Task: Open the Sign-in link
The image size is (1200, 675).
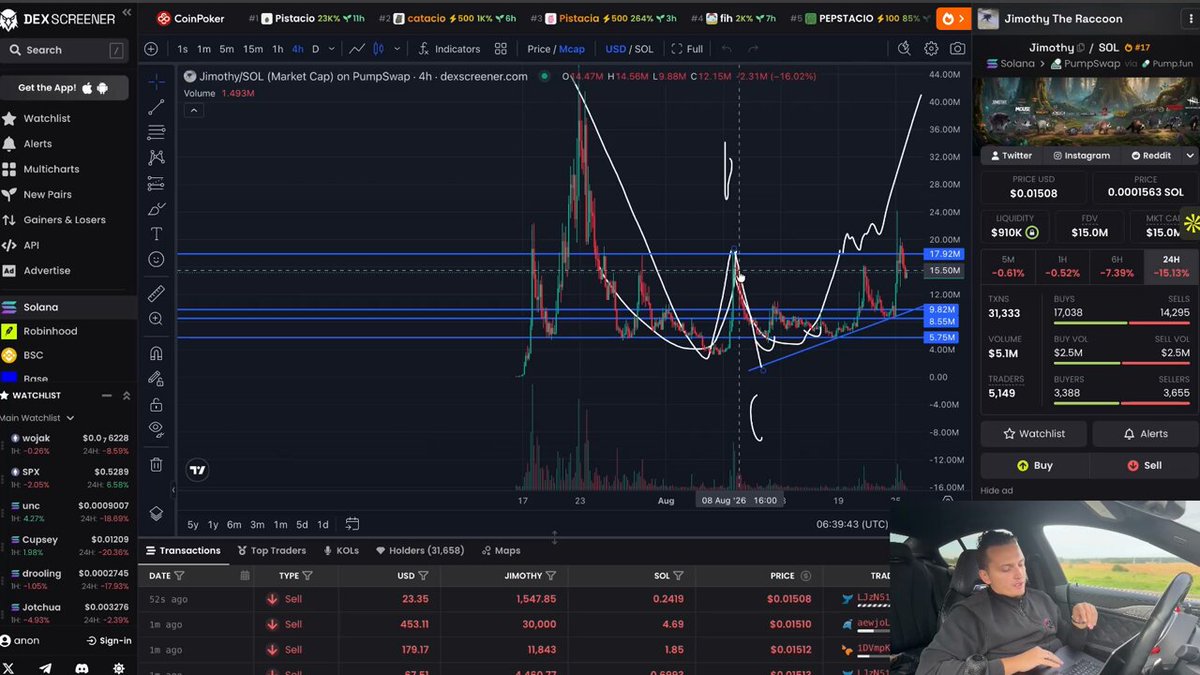Action: pos(109,641)
